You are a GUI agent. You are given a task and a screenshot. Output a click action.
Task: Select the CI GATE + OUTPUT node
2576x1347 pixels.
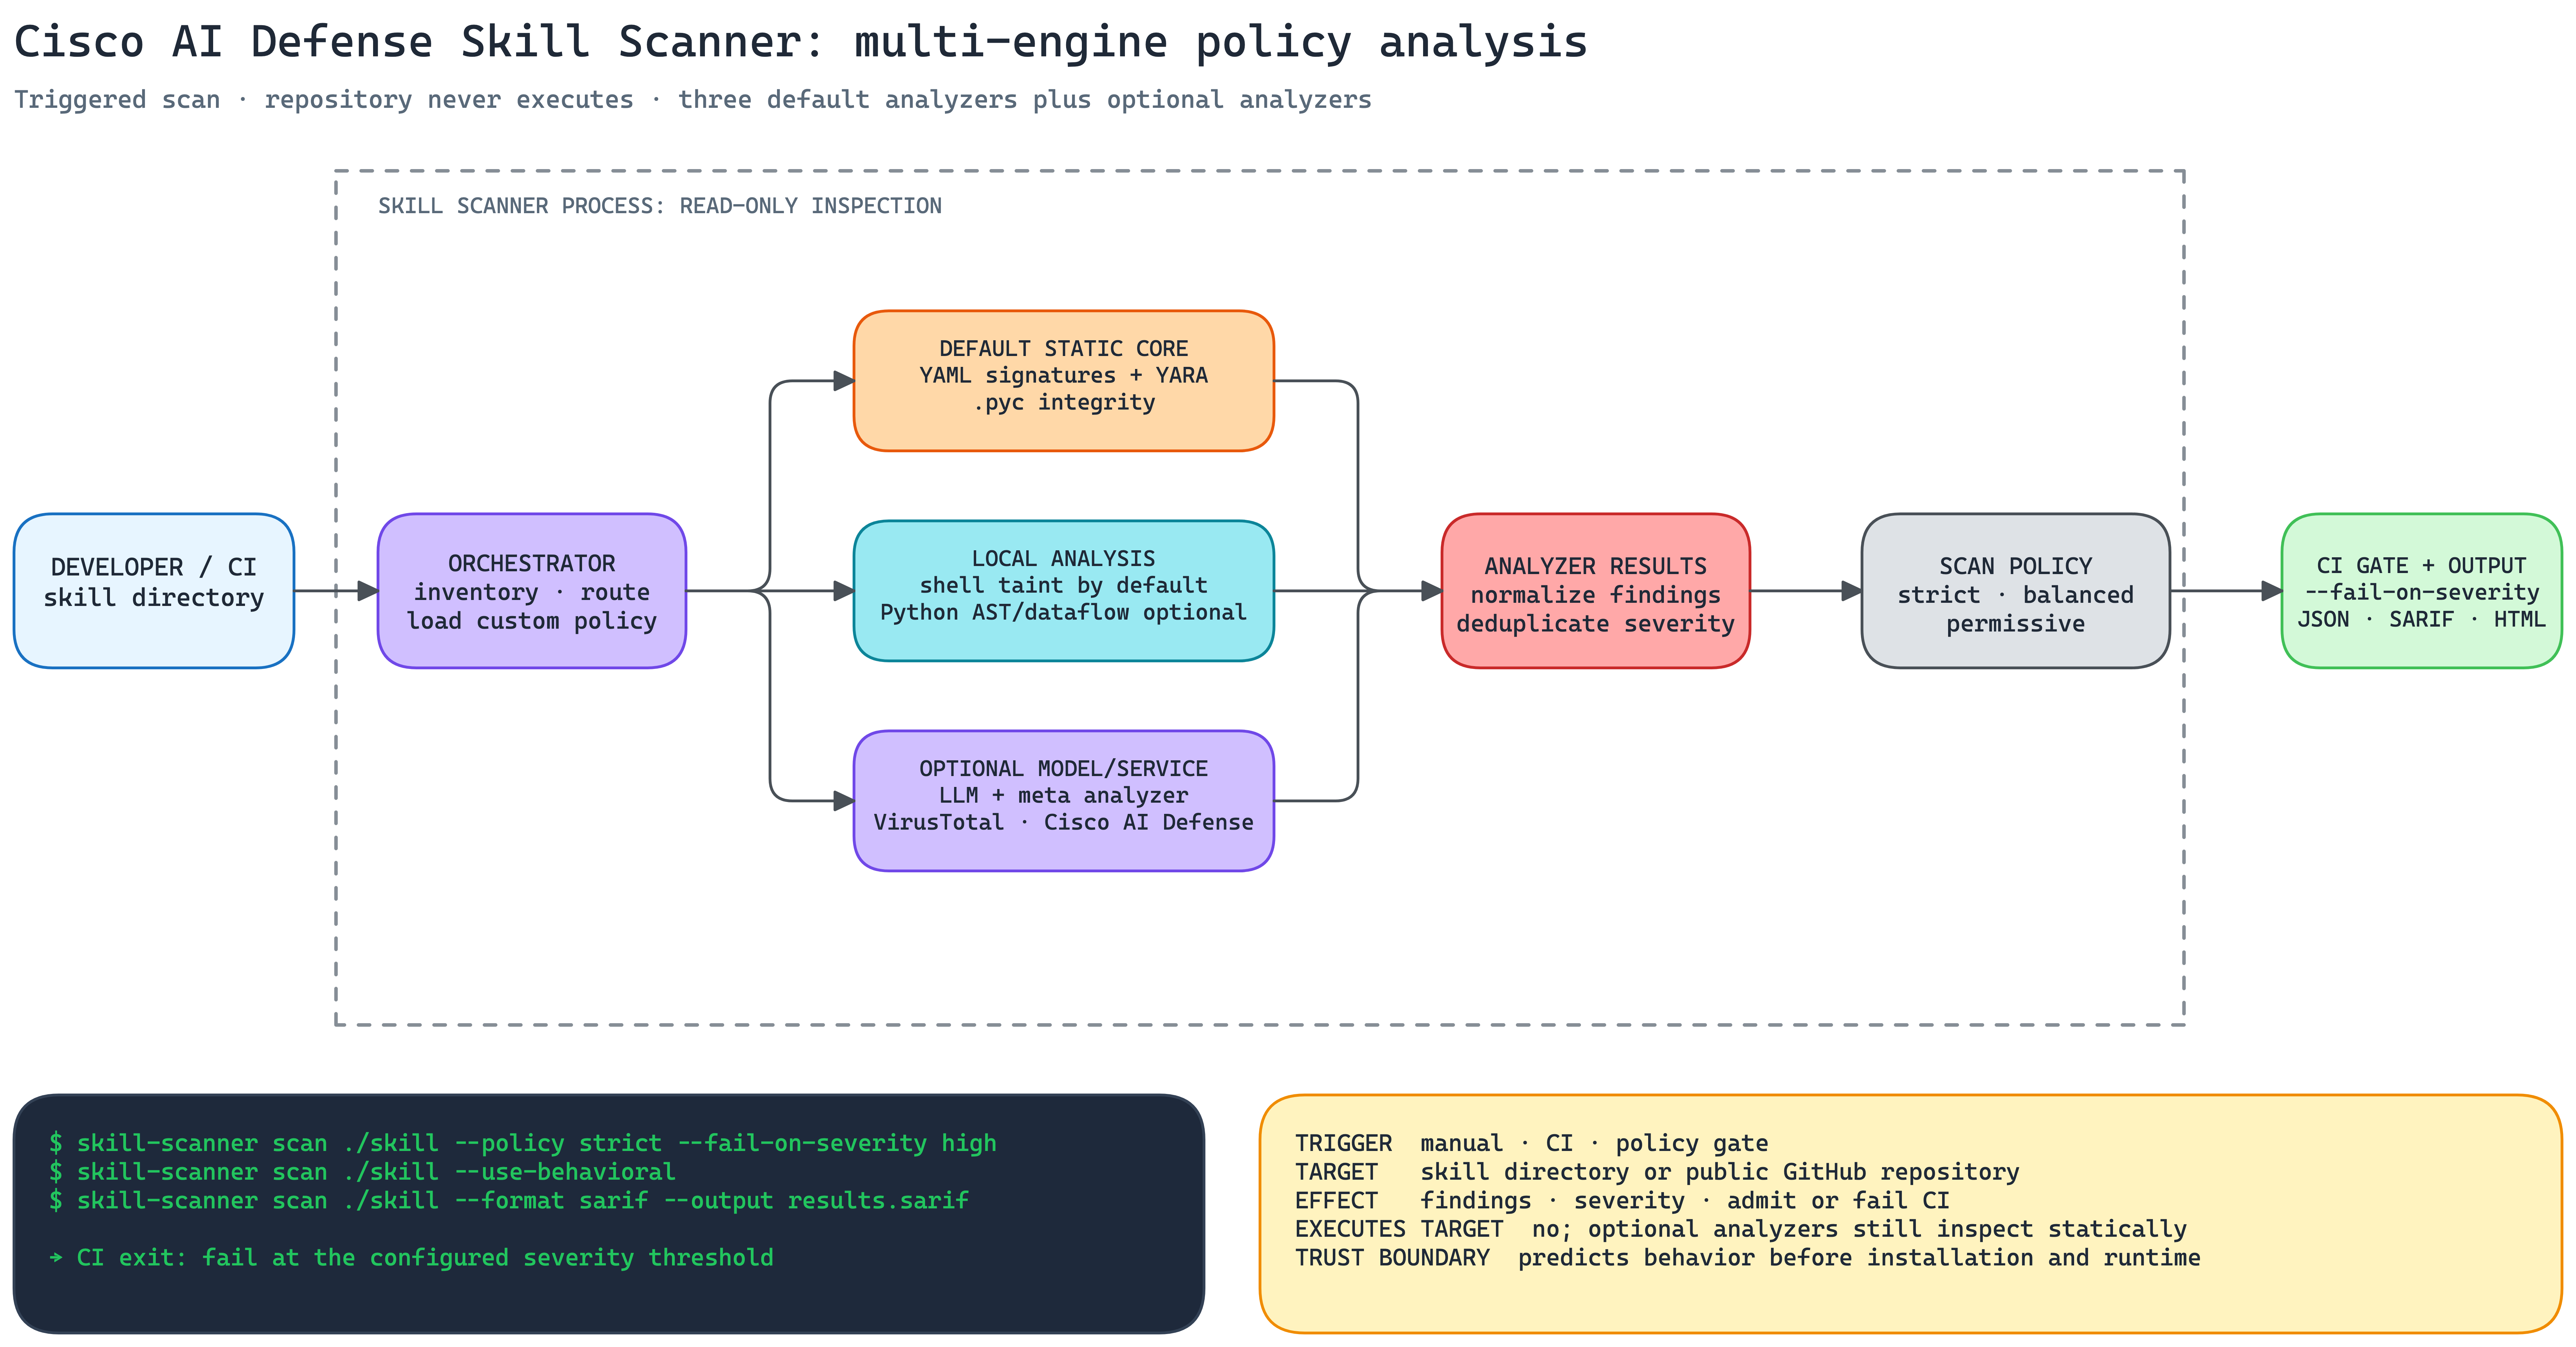[2421, 591]
